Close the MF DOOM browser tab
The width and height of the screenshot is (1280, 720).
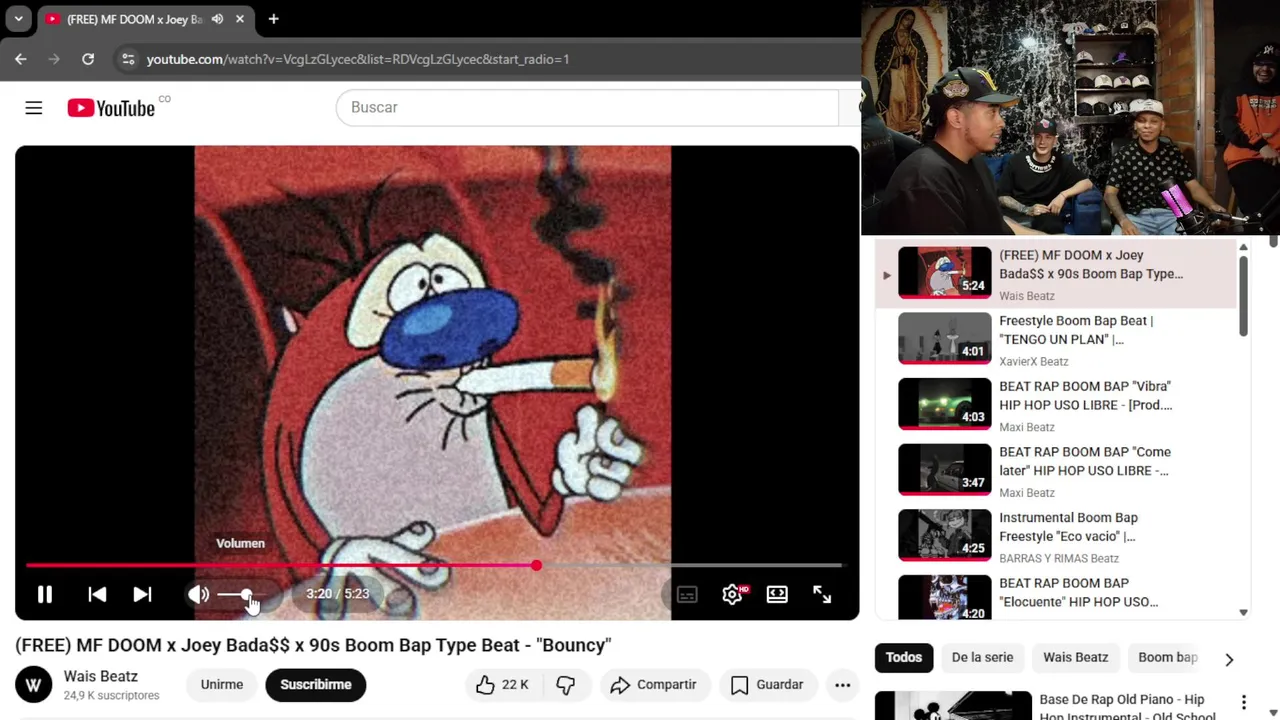[x=241, y=19]
